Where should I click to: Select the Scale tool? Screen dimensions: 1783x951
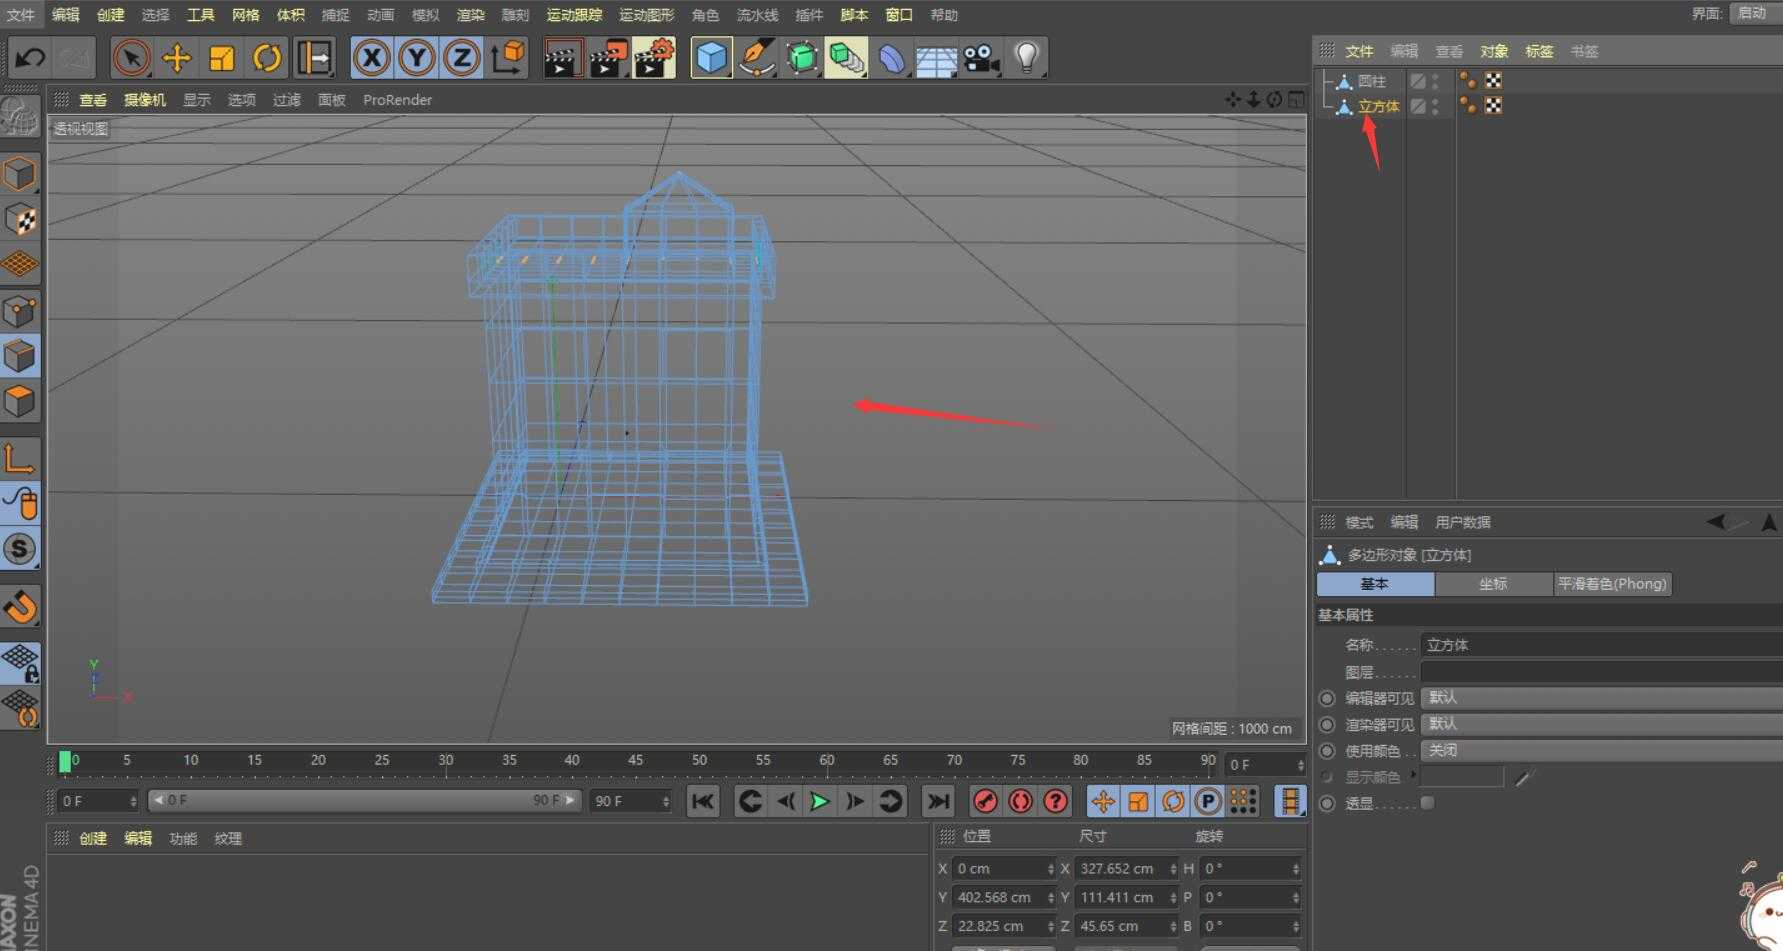221,58
